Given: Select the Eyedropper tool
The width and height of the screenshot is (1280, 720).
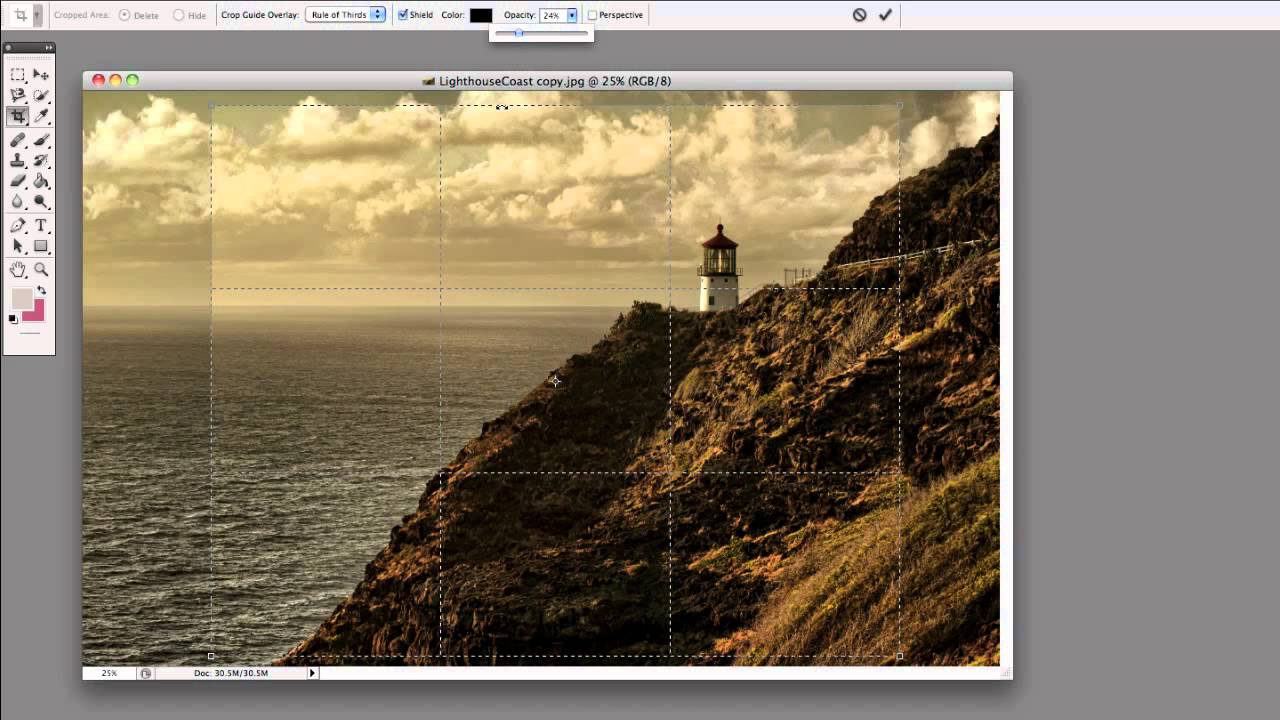Looking at the screenshot, I should (x=41, y=117).
